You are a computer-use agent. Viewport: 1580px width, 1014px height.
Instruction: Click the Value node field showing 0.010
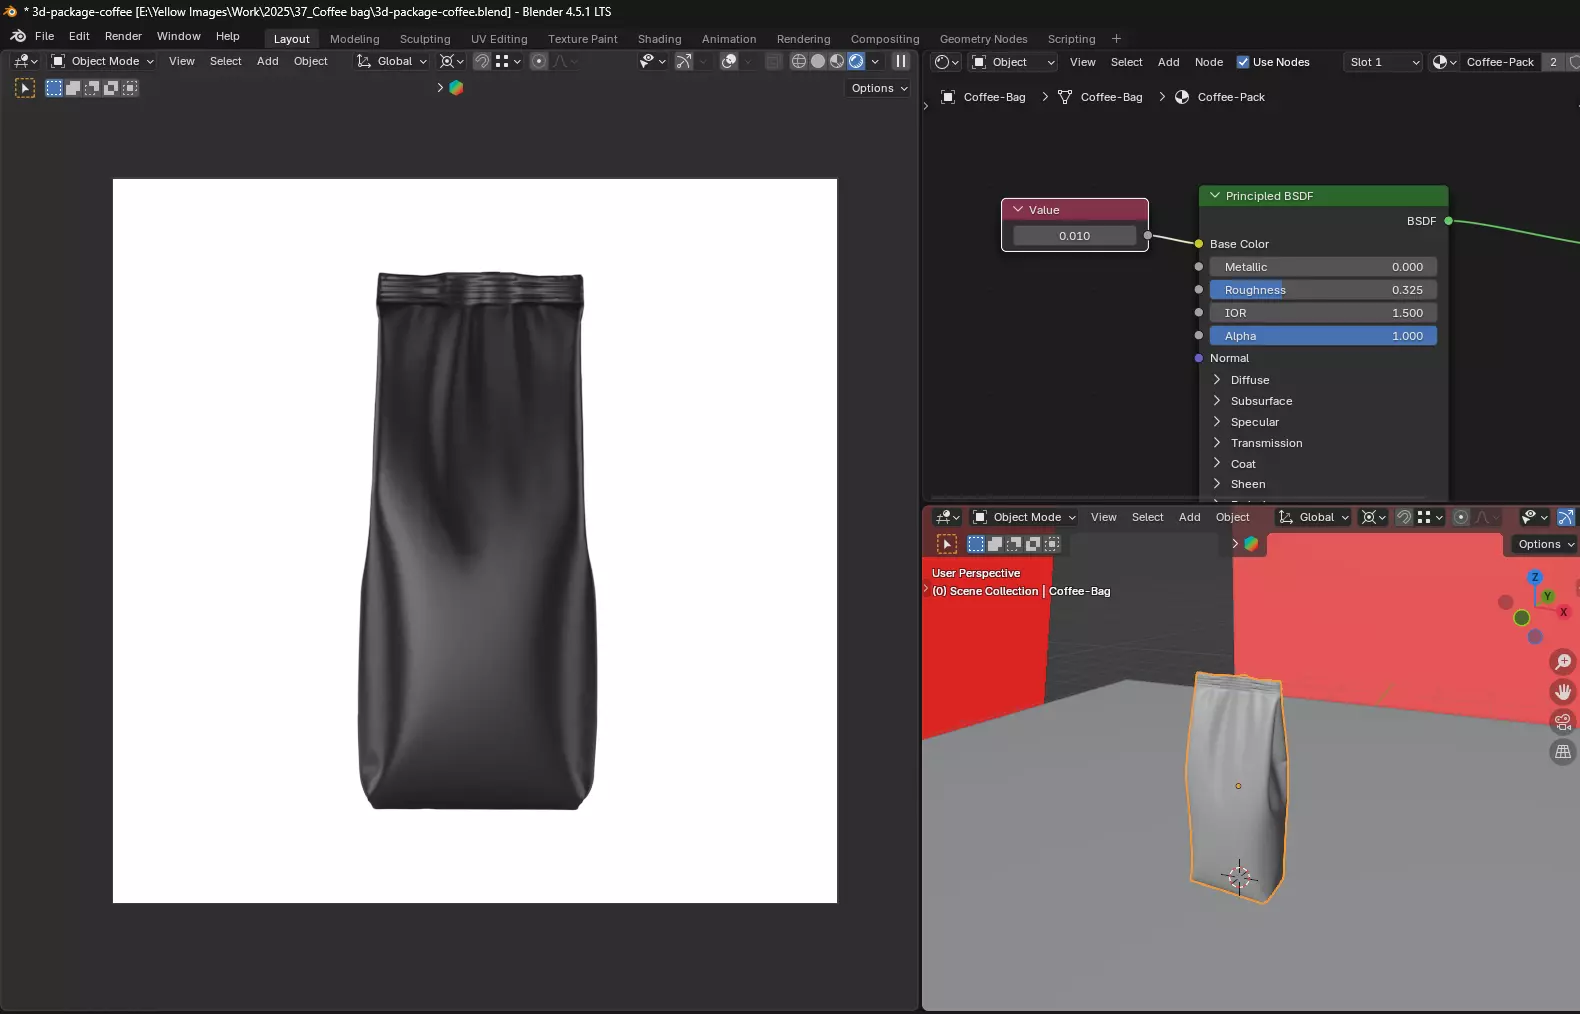[1075, 236]
